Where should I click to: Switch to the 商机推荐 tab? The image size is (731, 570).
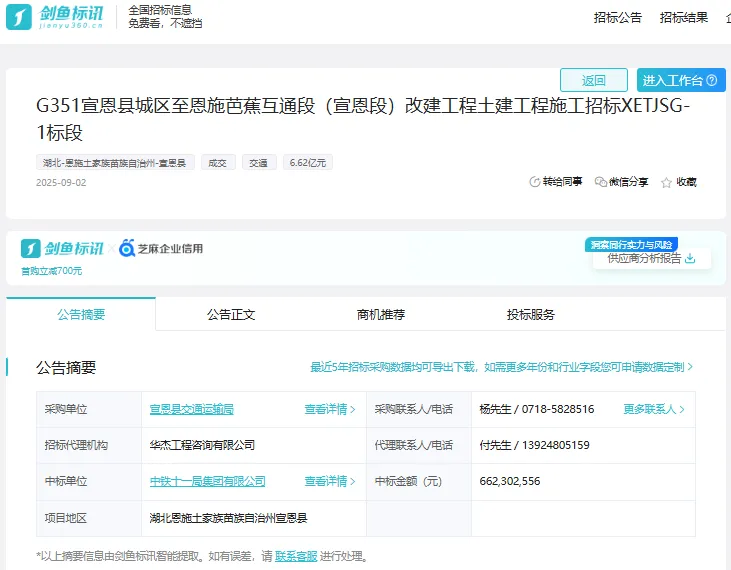pyautogui.click(x=381, y=314)
